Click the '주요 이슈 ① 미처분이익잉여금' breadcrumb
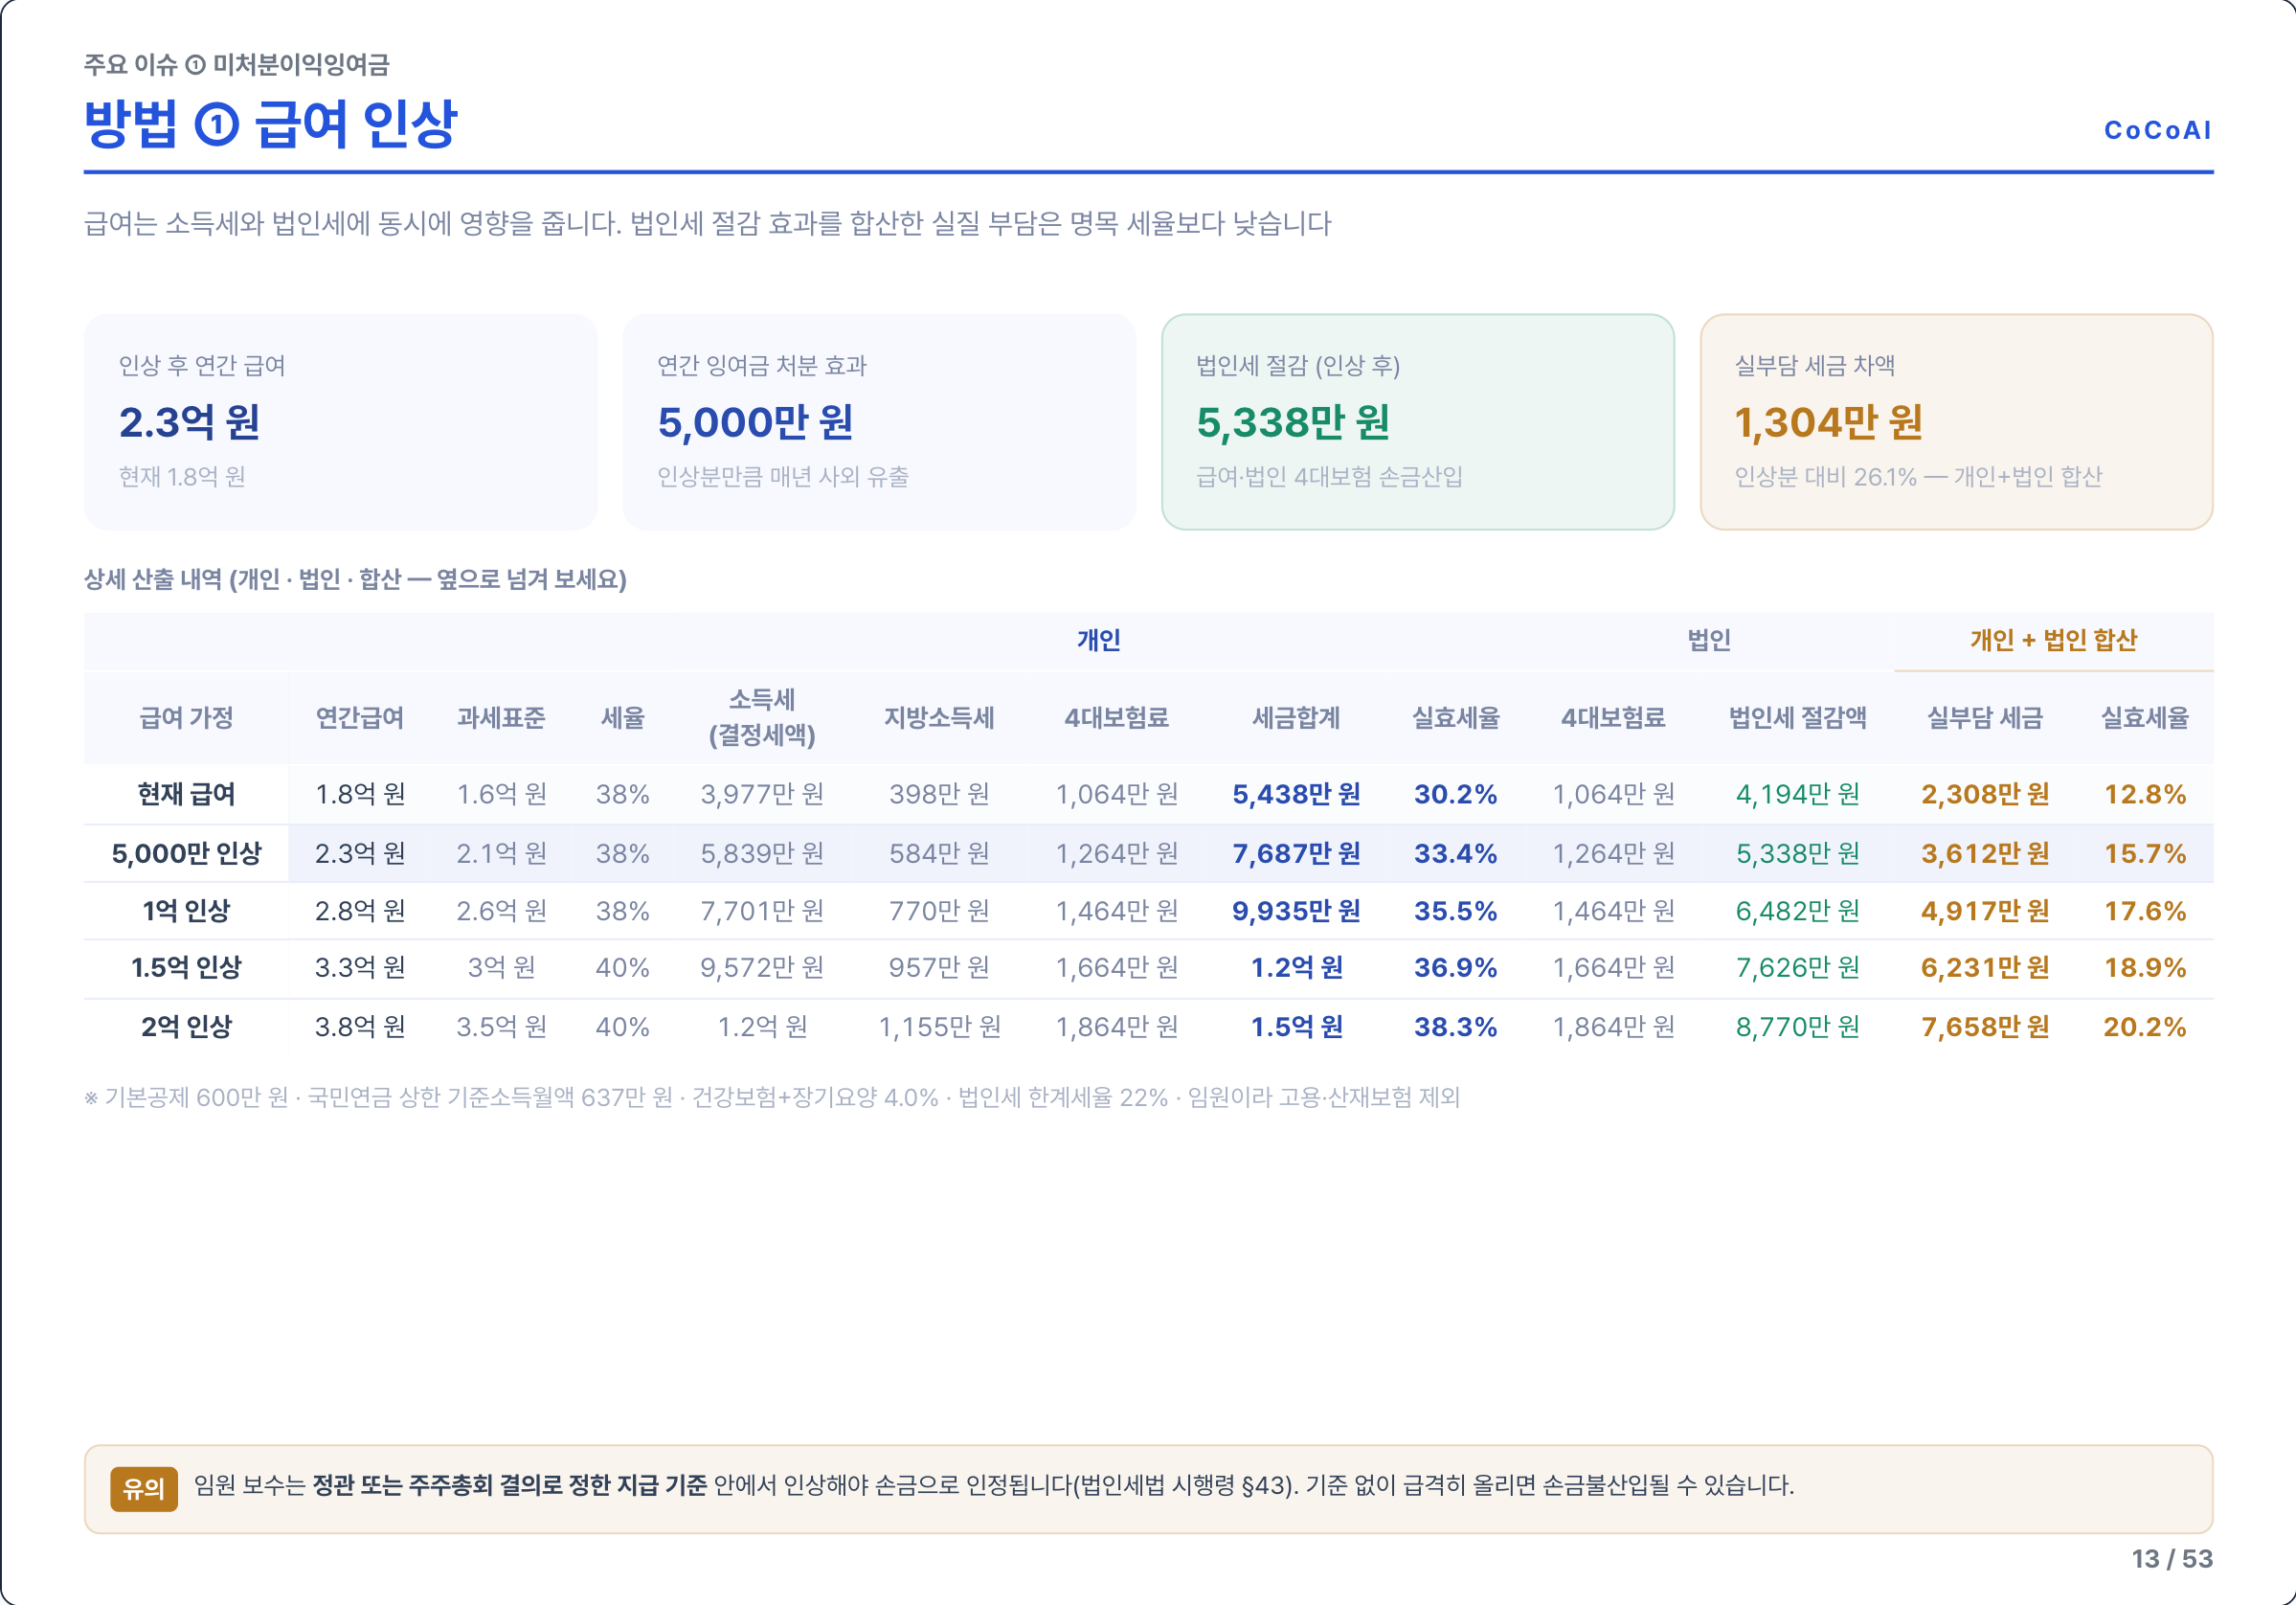Viewport: 2296px width, 1605px height. [237, 65]
